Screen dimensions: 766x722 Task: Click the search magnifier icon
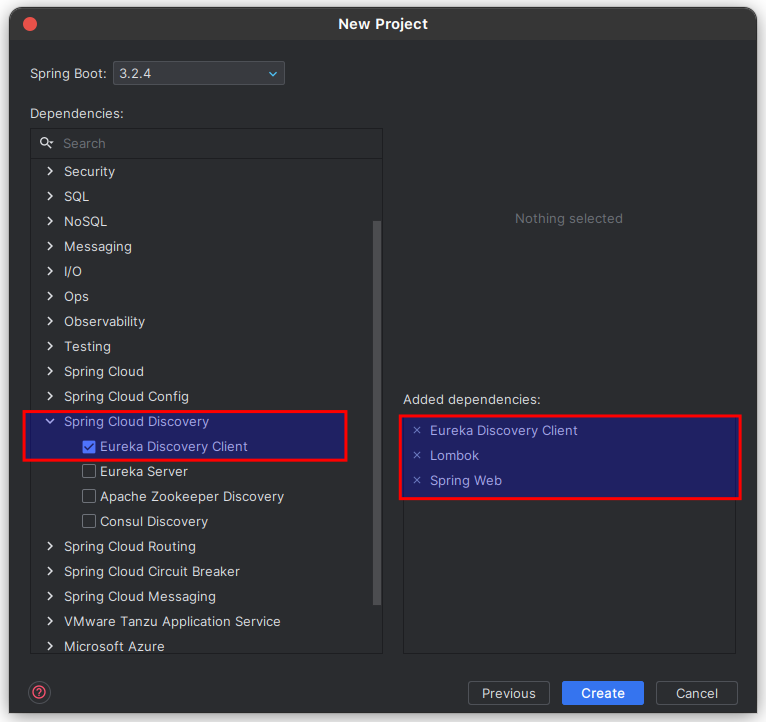pyautogui.click(x=46, y=143)
